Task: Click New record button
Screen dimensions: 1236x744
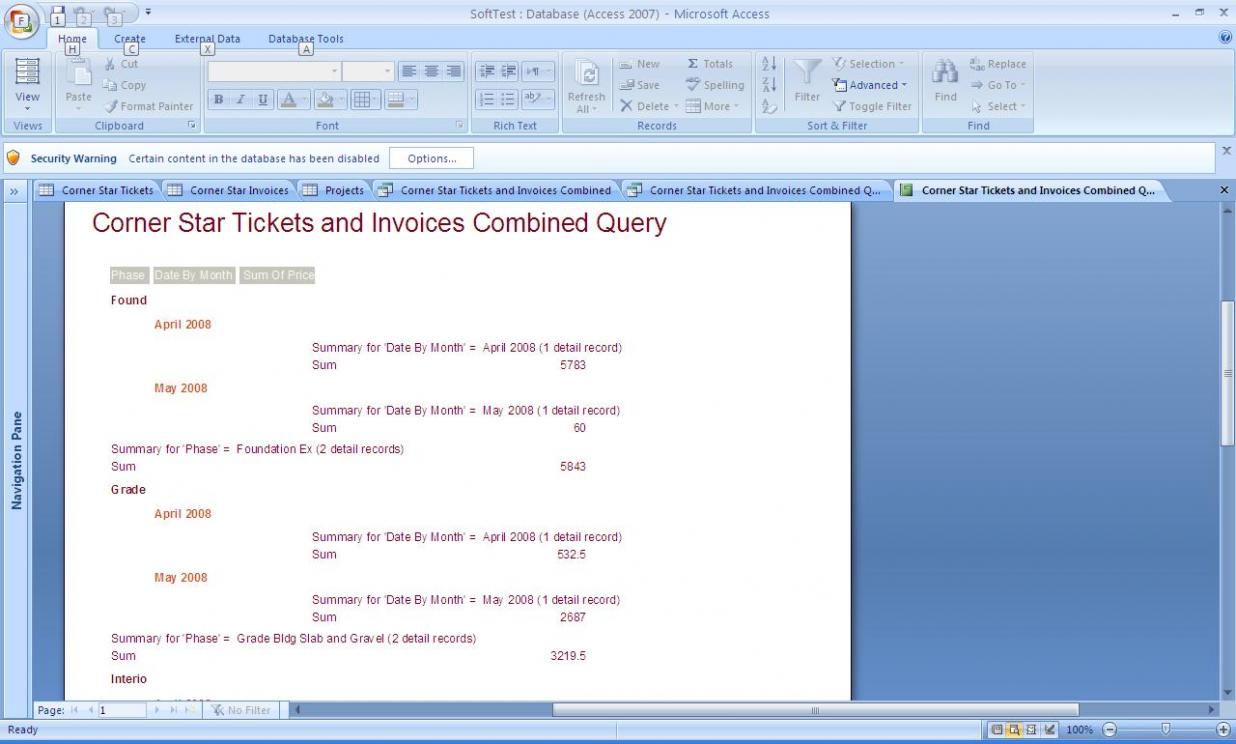Action: pyautogui.click(x=640, y=64)
